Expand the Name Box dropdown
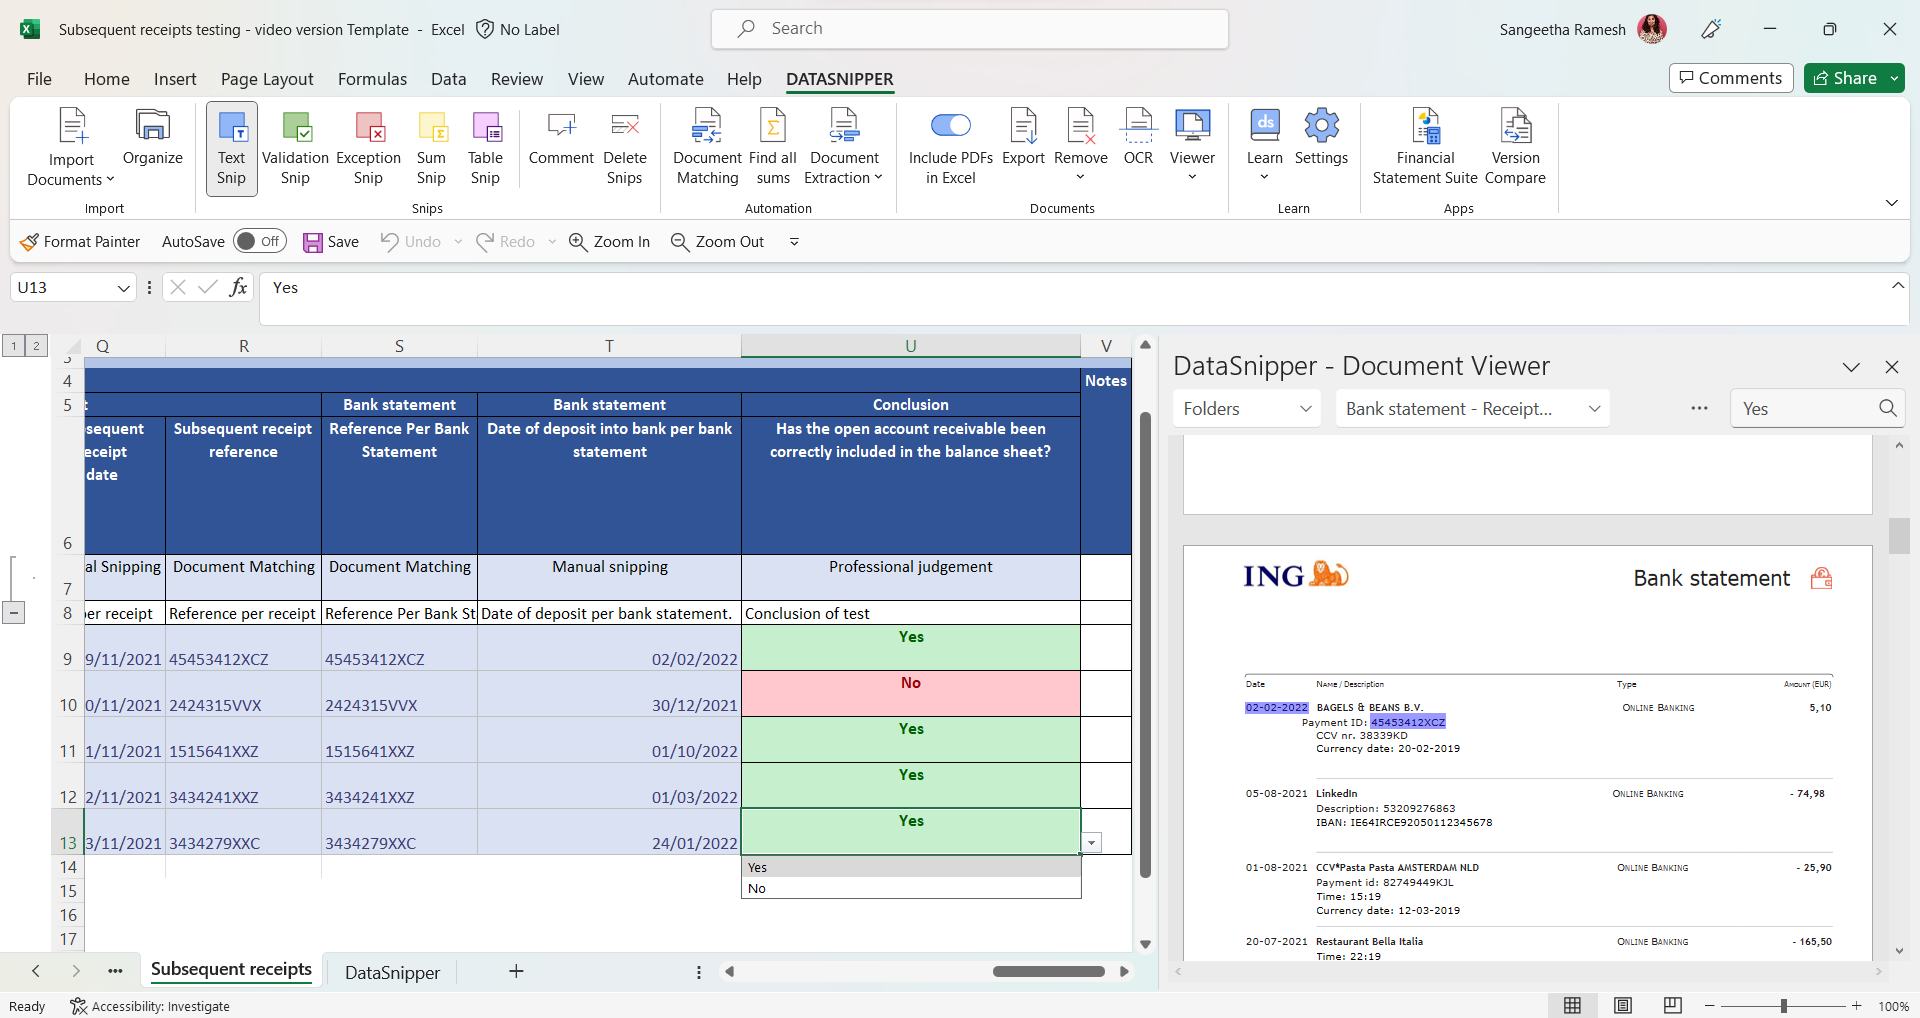1920x1018 pixels. point(122,287)
